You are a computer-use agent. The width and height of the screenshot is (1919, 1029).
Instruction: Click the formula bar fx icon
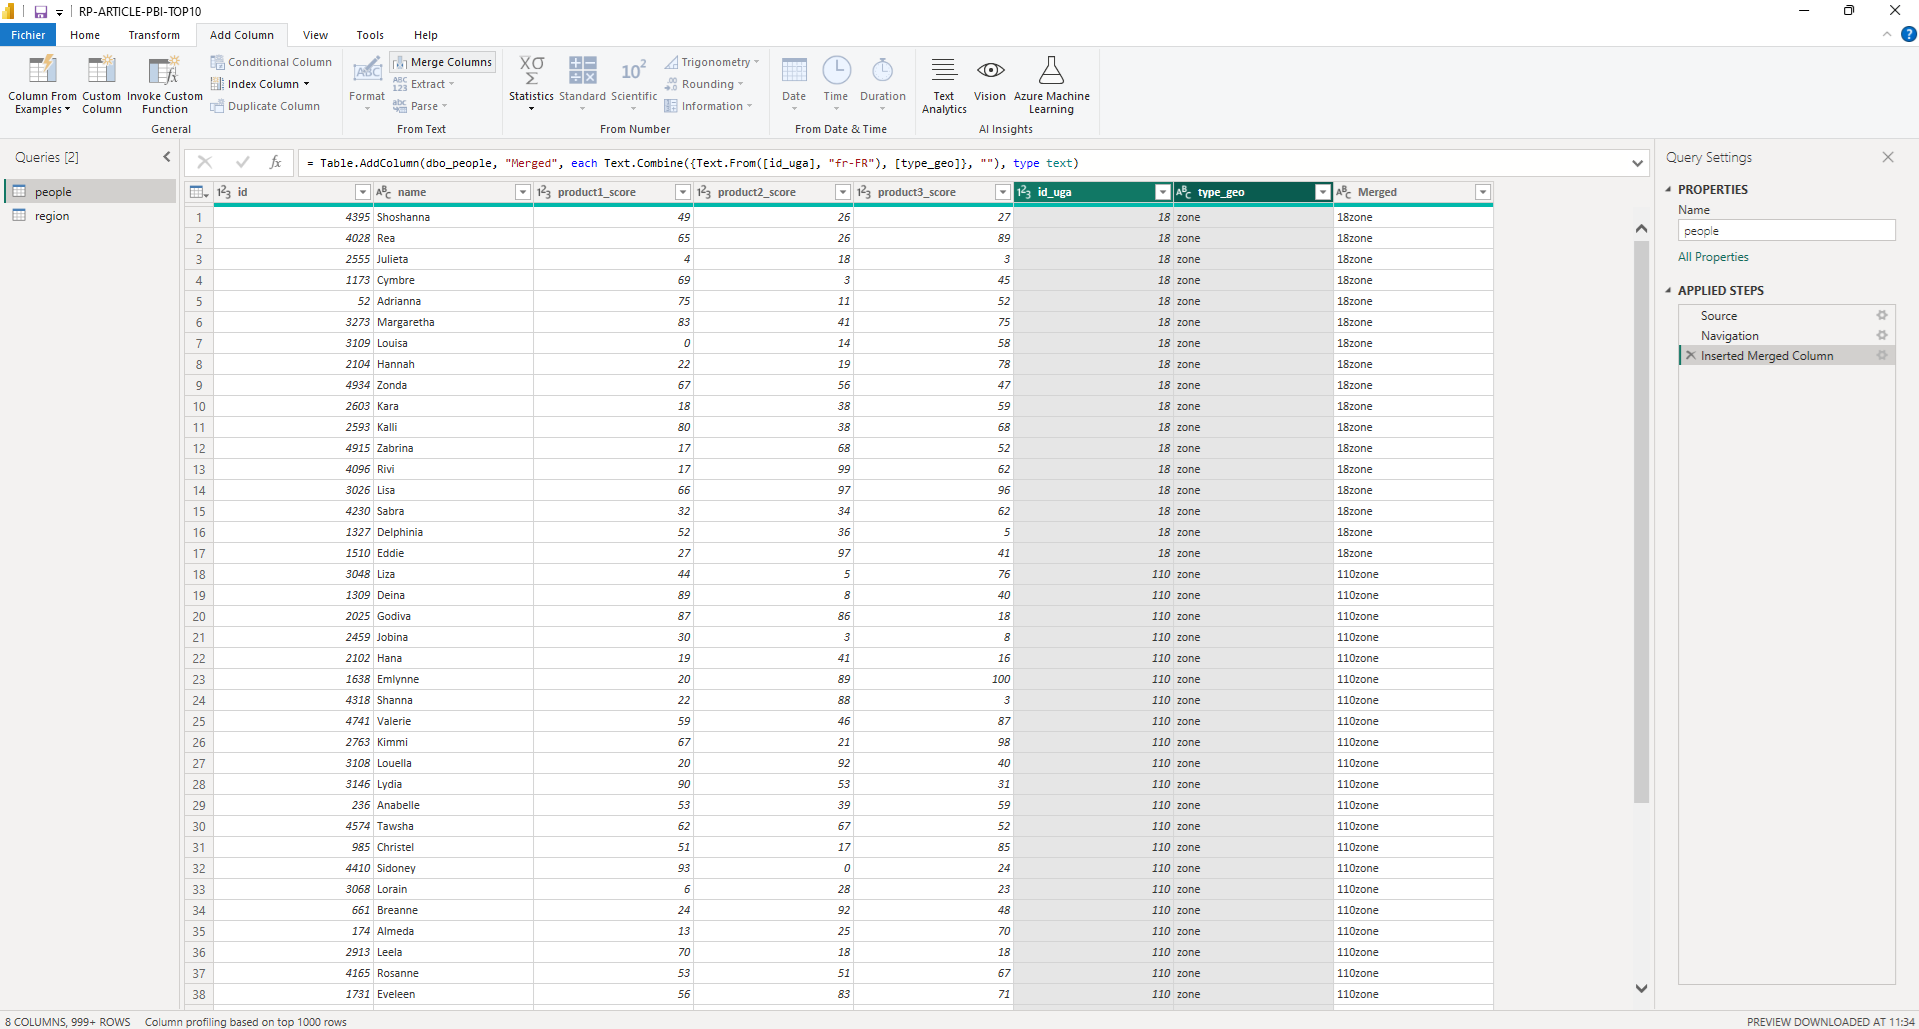275,162
